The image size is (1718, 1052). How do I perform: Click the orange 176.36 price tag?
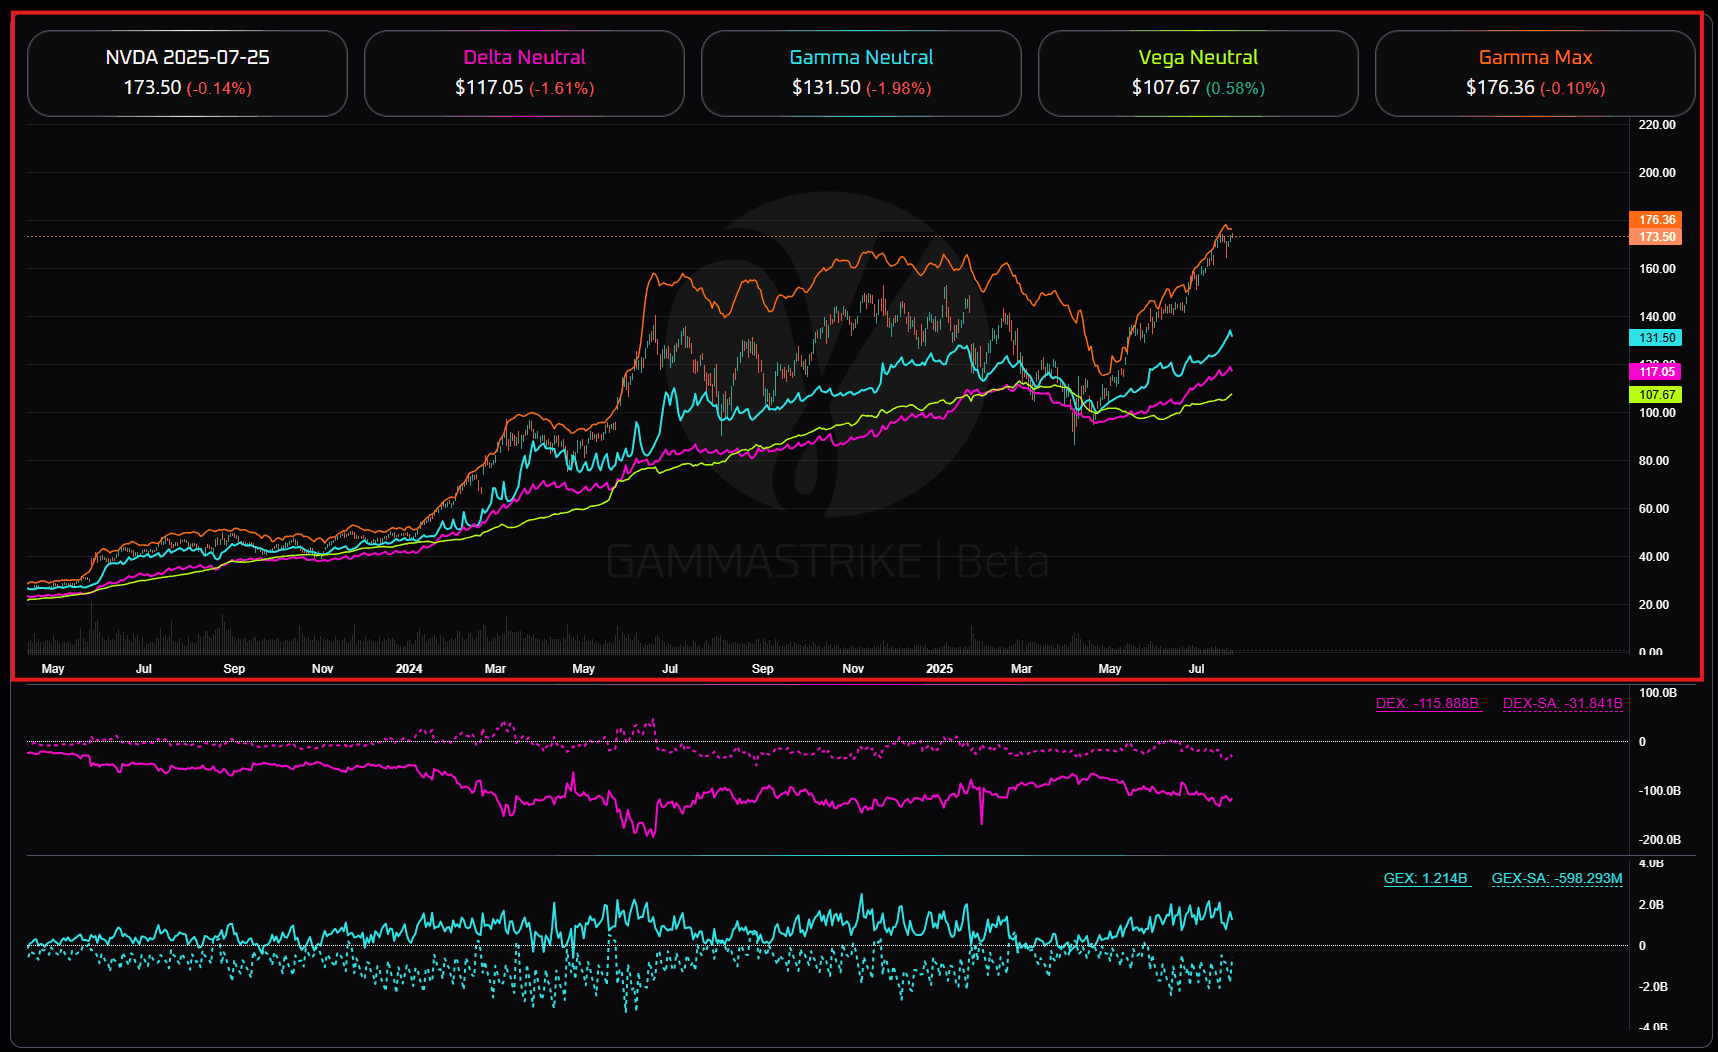[1656, 220]
